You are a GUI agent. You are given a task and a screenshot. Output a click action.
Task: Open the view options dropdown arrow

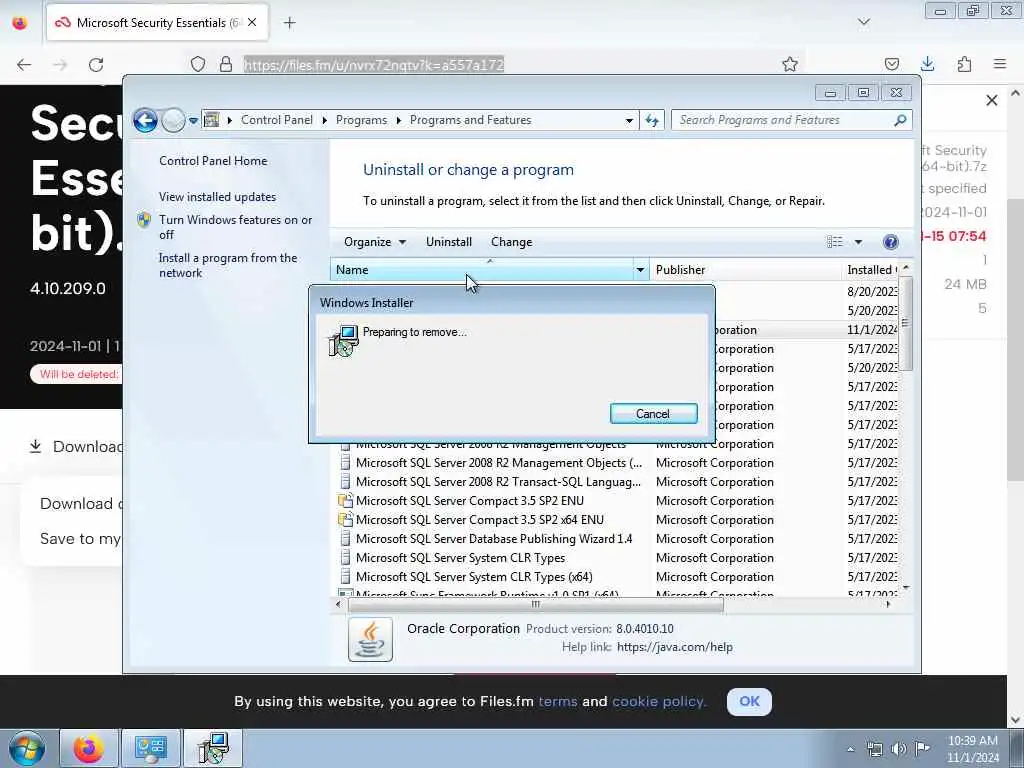[858, 242]
